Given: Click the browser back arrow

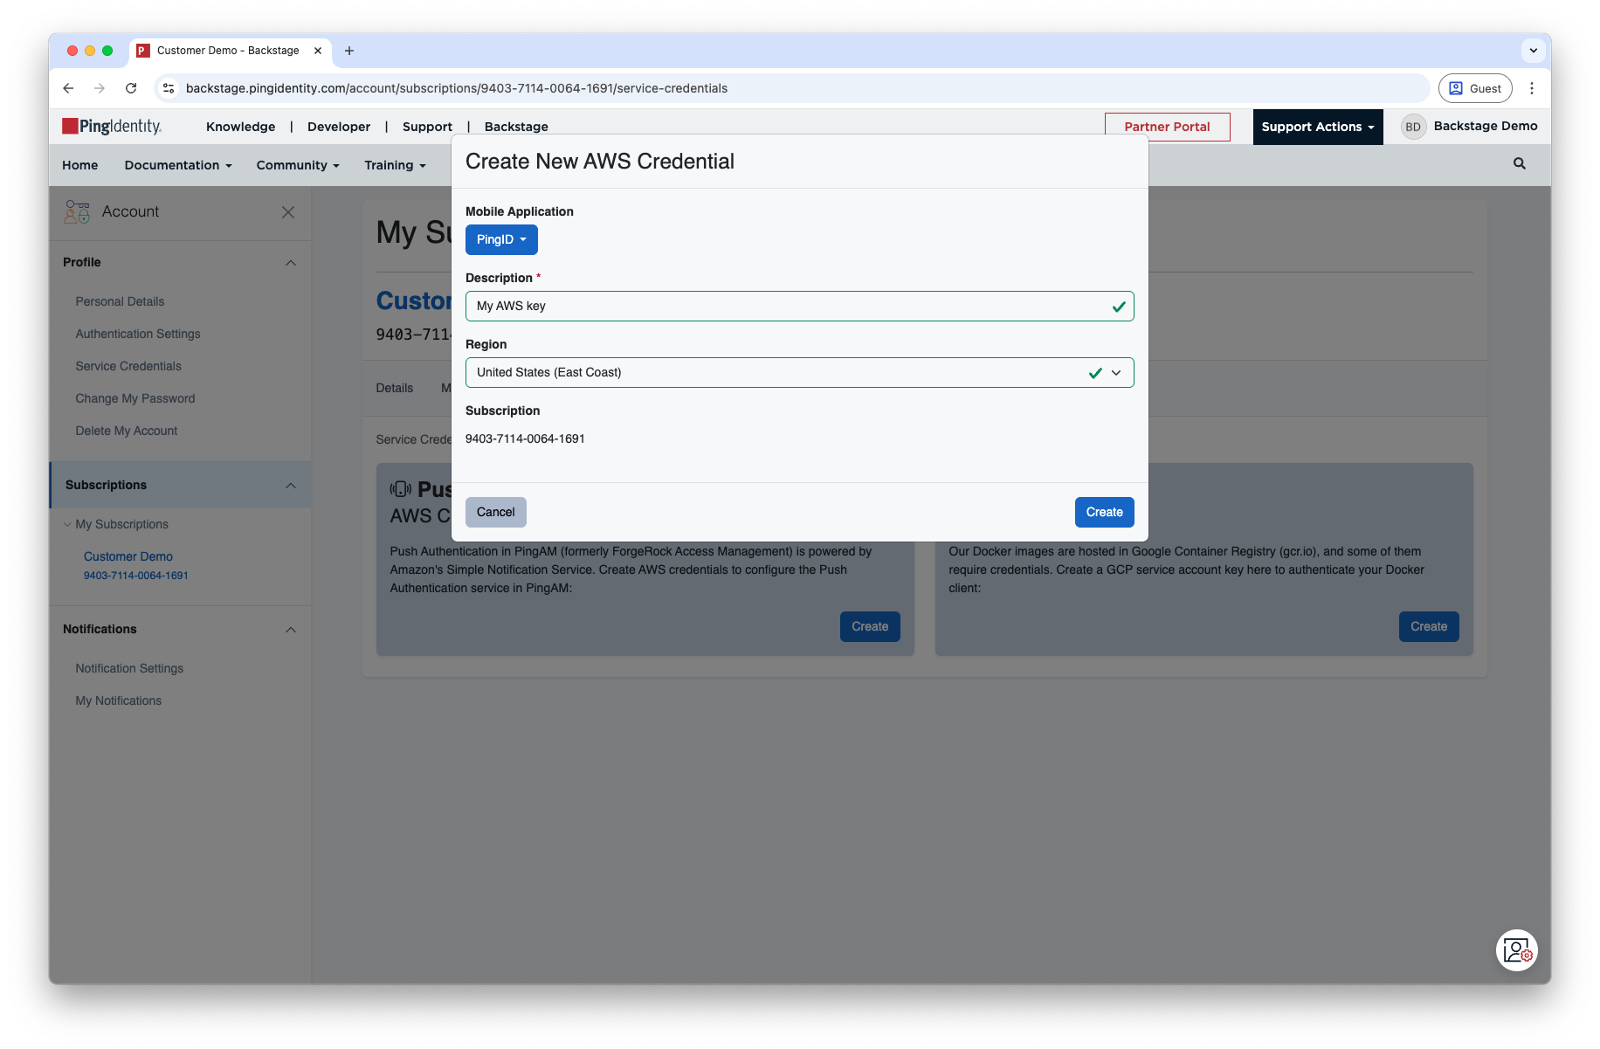Looking at the screenshot, I should point(68,88).
